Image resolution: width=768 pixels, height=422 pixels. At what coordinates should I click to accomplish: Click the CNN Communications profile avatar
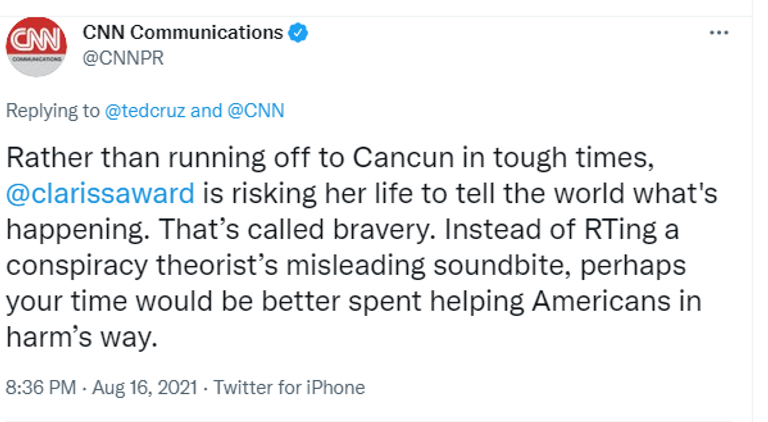[x=37, y=46]
